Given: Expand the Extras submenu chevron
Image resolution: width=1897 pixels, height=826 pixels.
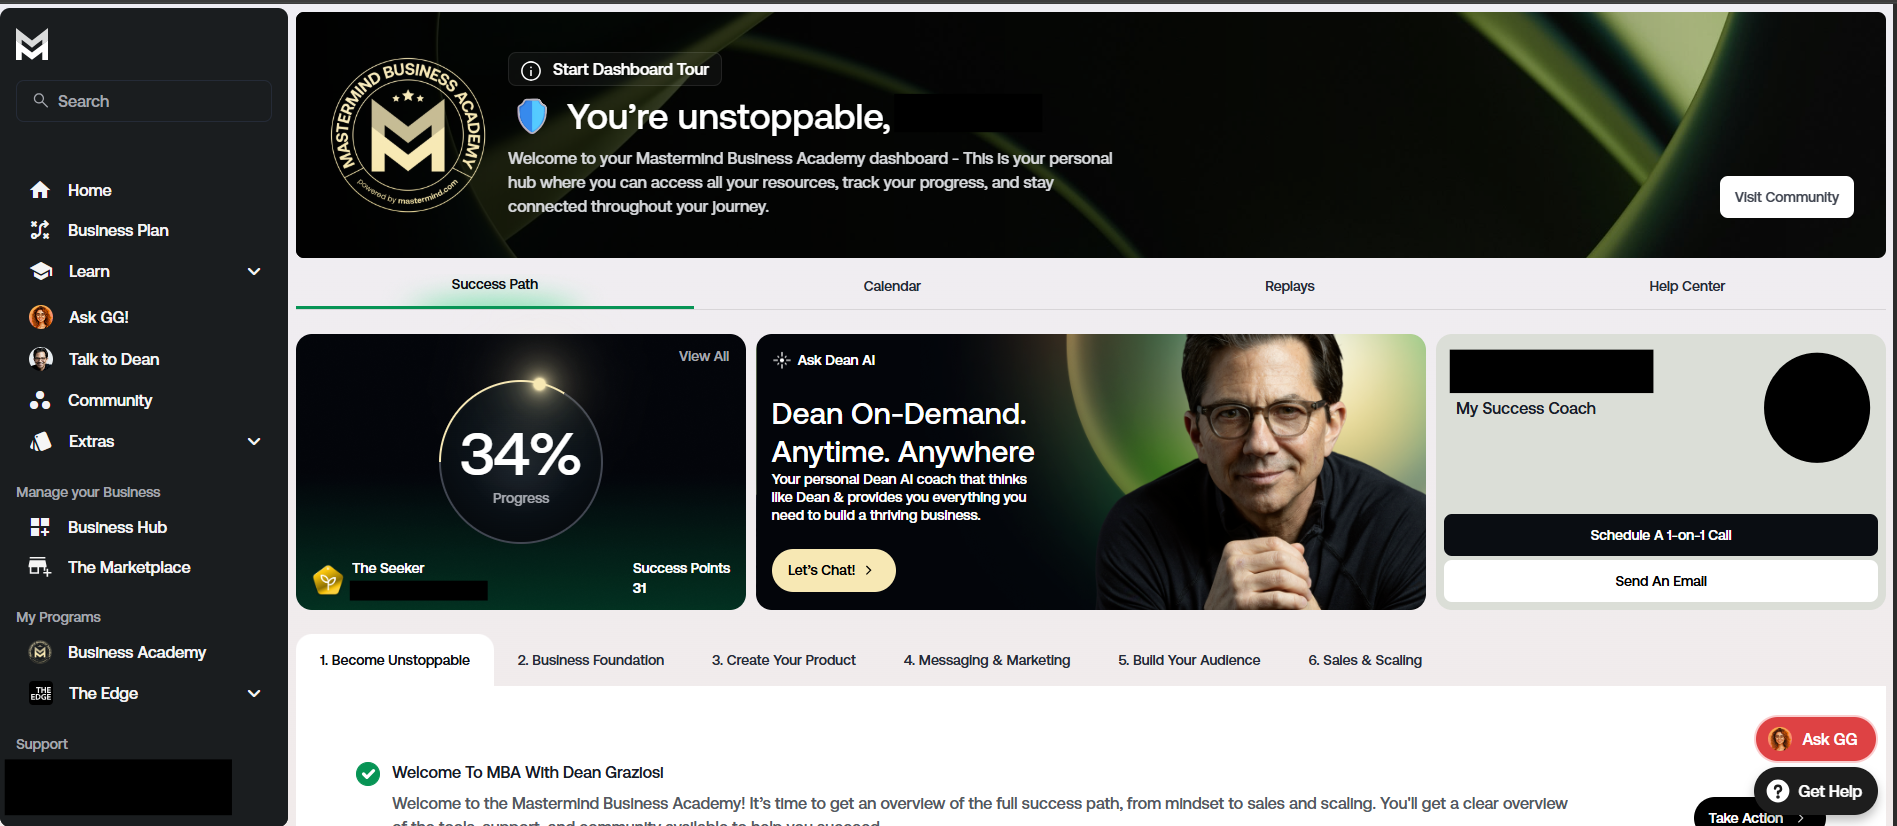Looking at the screenshot, I should [x=254, y=441].
